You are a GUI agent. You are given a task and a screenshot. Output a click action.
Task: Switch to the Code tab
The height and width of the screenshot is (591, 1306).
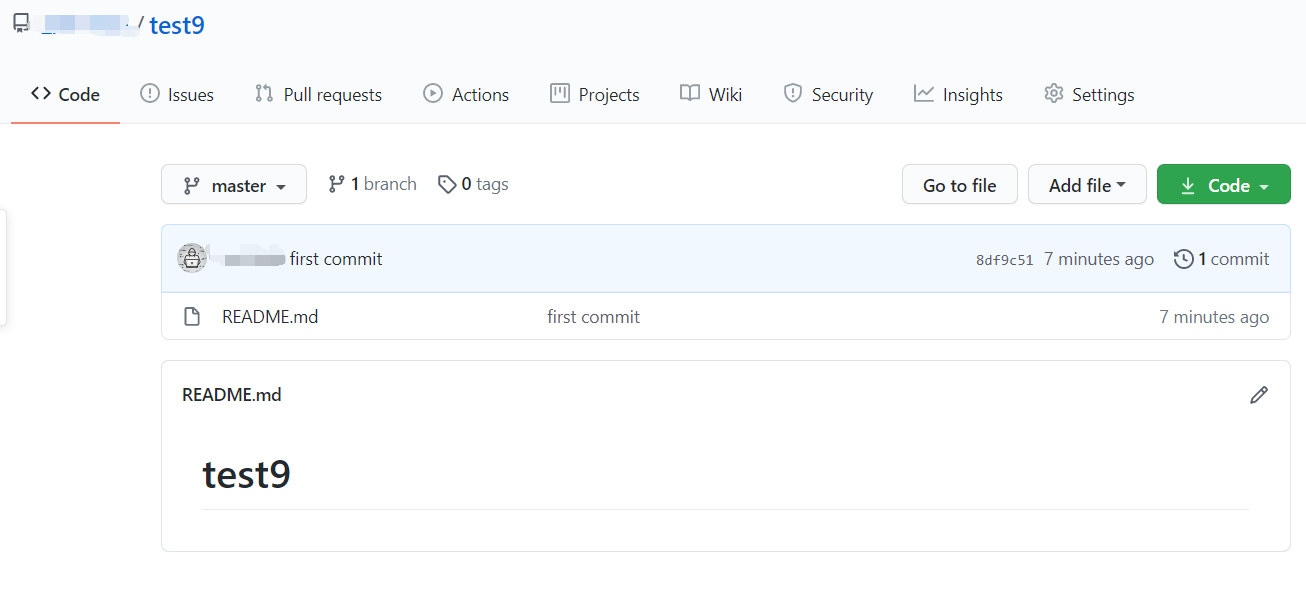(65, 95)
